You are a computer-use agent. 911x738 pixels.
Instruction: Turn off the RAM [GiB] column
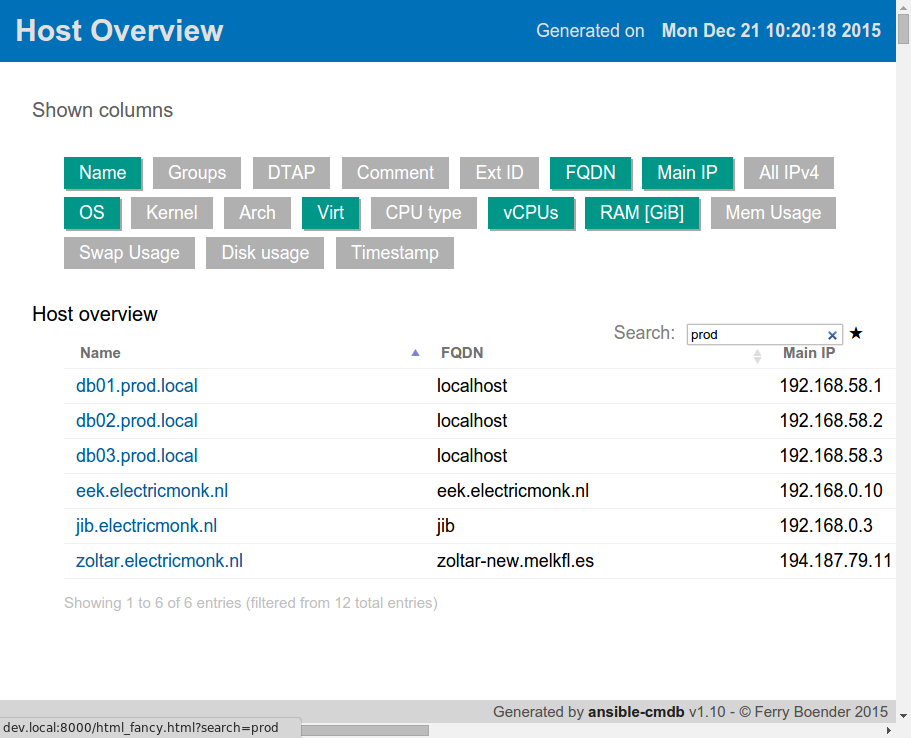642,213
